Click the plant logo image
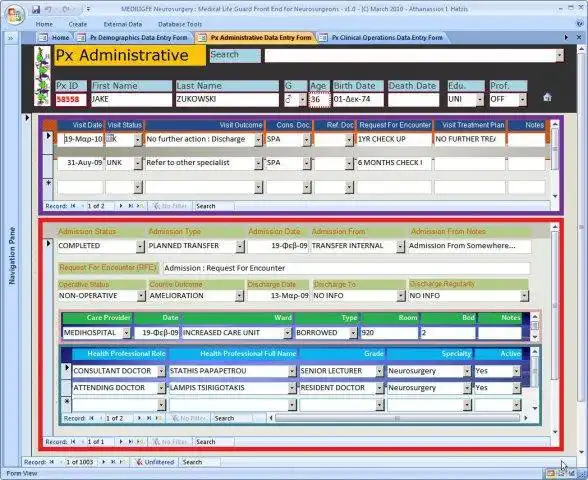Viewport: 588px width, 480px height. pos(42,76)
